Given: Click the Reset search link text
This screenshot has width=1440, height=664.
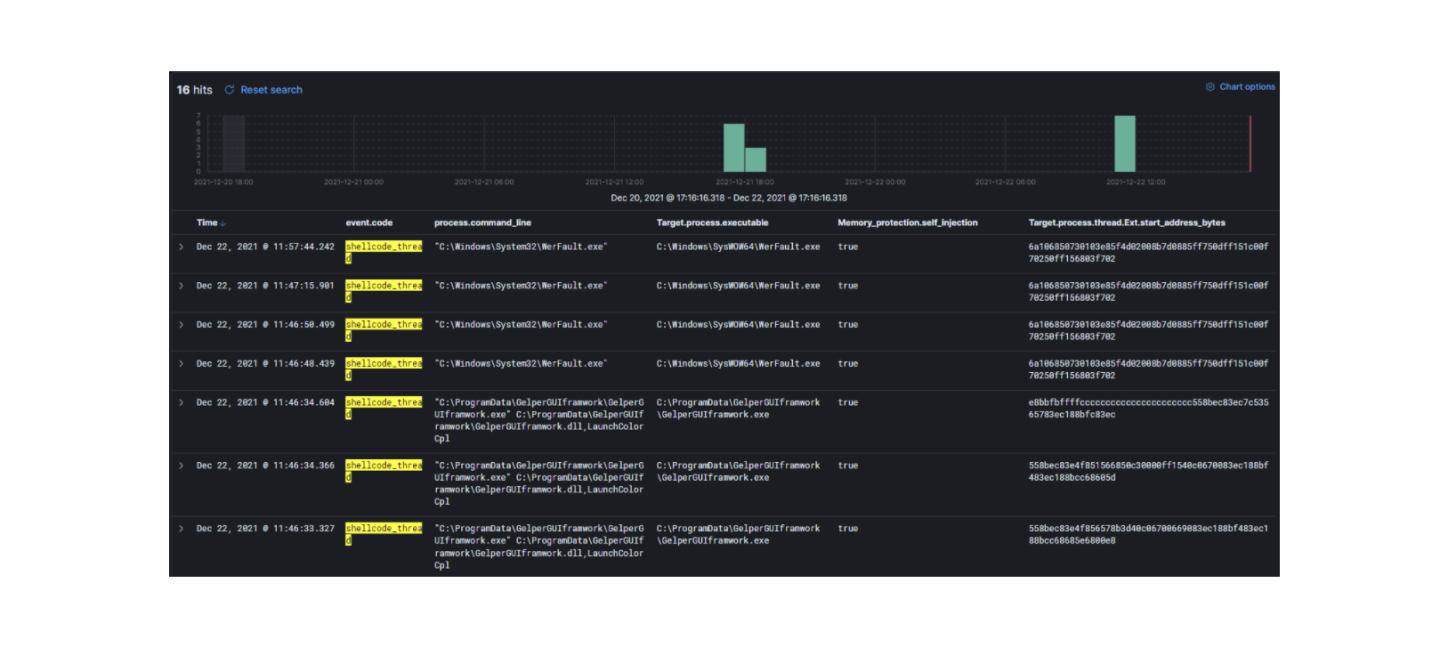Looking at the screenshot, I should tap(271, 90).
